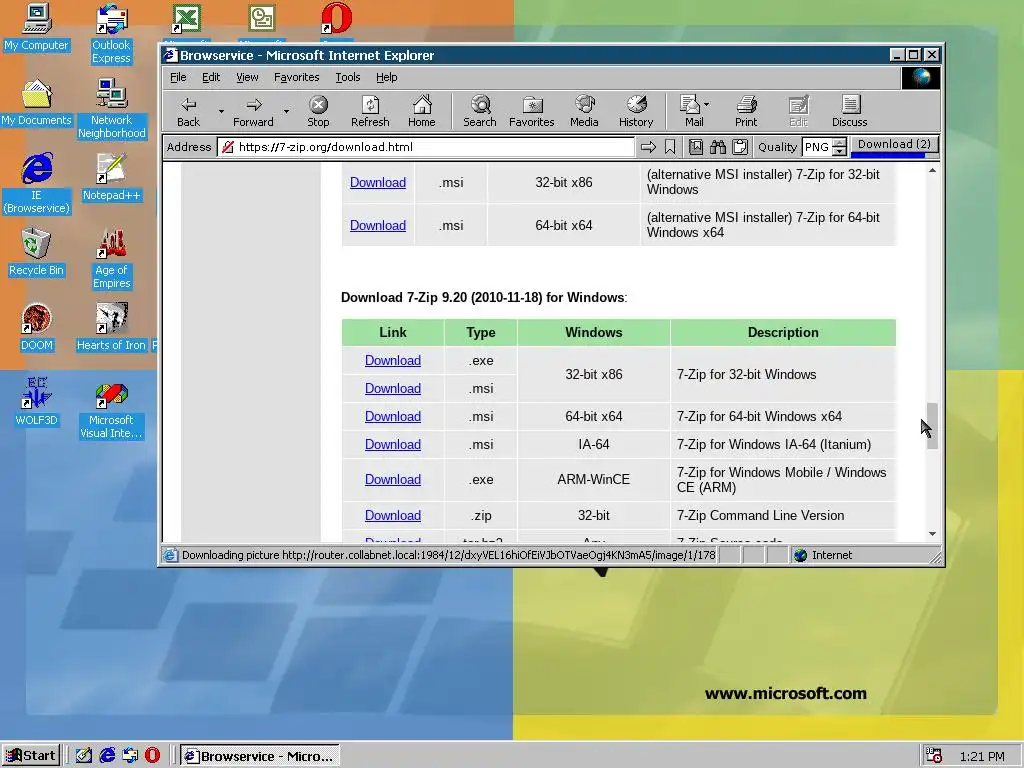Click the Forward navigation button
The image size is (1024, 768).
[253, 112]
